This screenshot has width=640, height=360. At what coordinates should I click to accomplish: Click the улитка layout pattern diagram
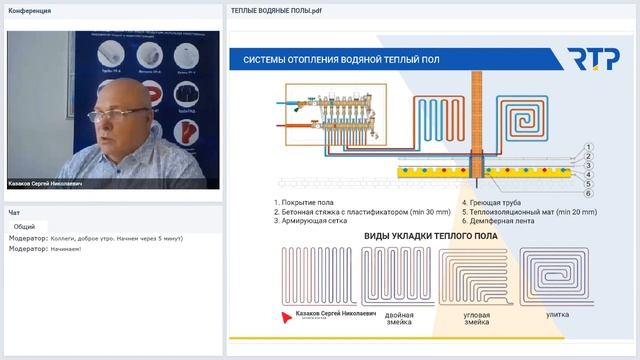tap(557, 276)
